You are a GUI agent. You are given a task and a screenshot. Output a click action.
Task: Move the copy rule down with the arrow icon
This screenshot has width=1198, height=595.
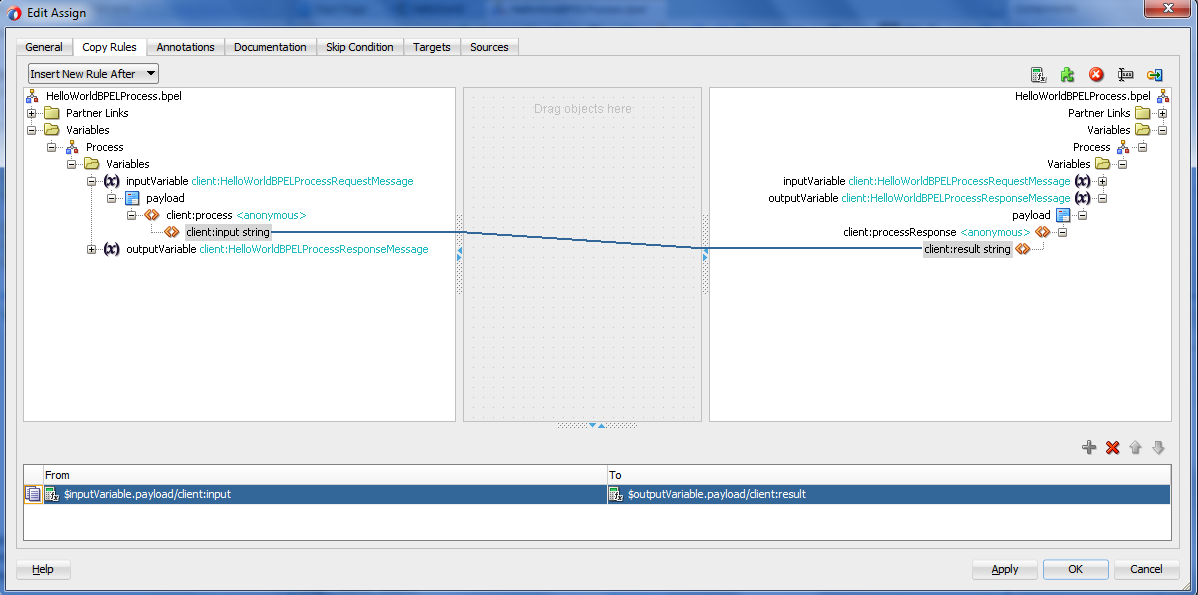pyautogui.click(x=1158, y=447)
